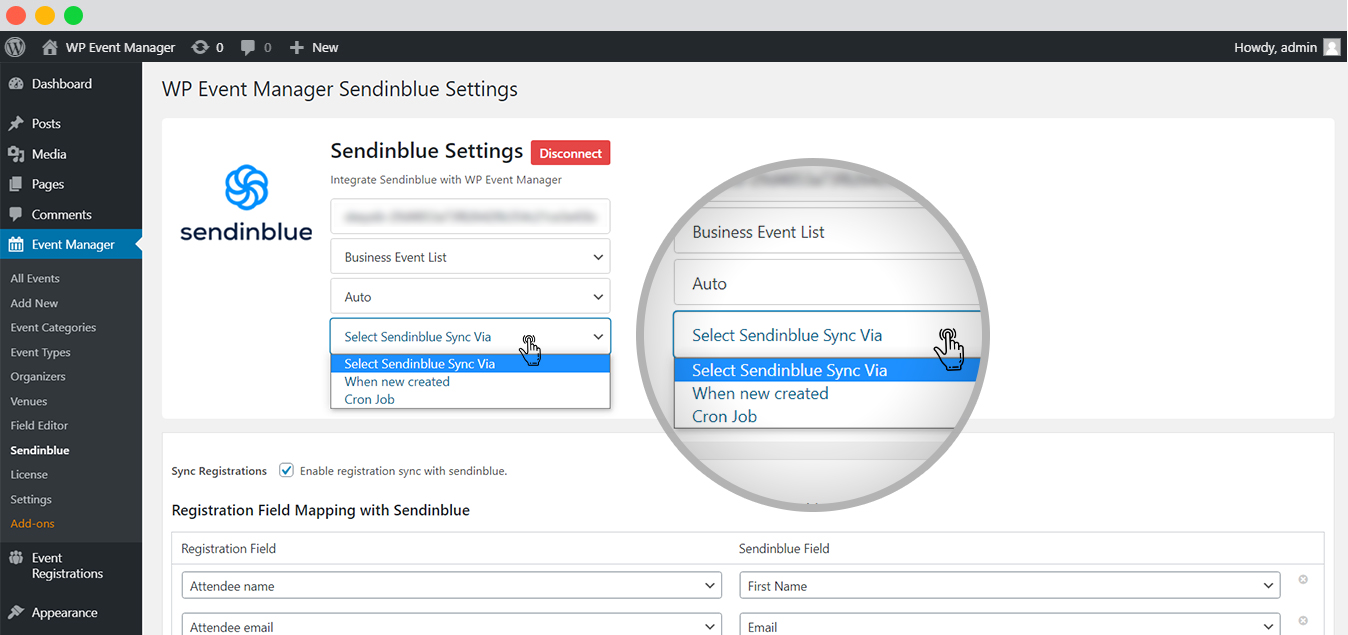
Task: Open Field Editor submenu
Action: click(39, 426)
